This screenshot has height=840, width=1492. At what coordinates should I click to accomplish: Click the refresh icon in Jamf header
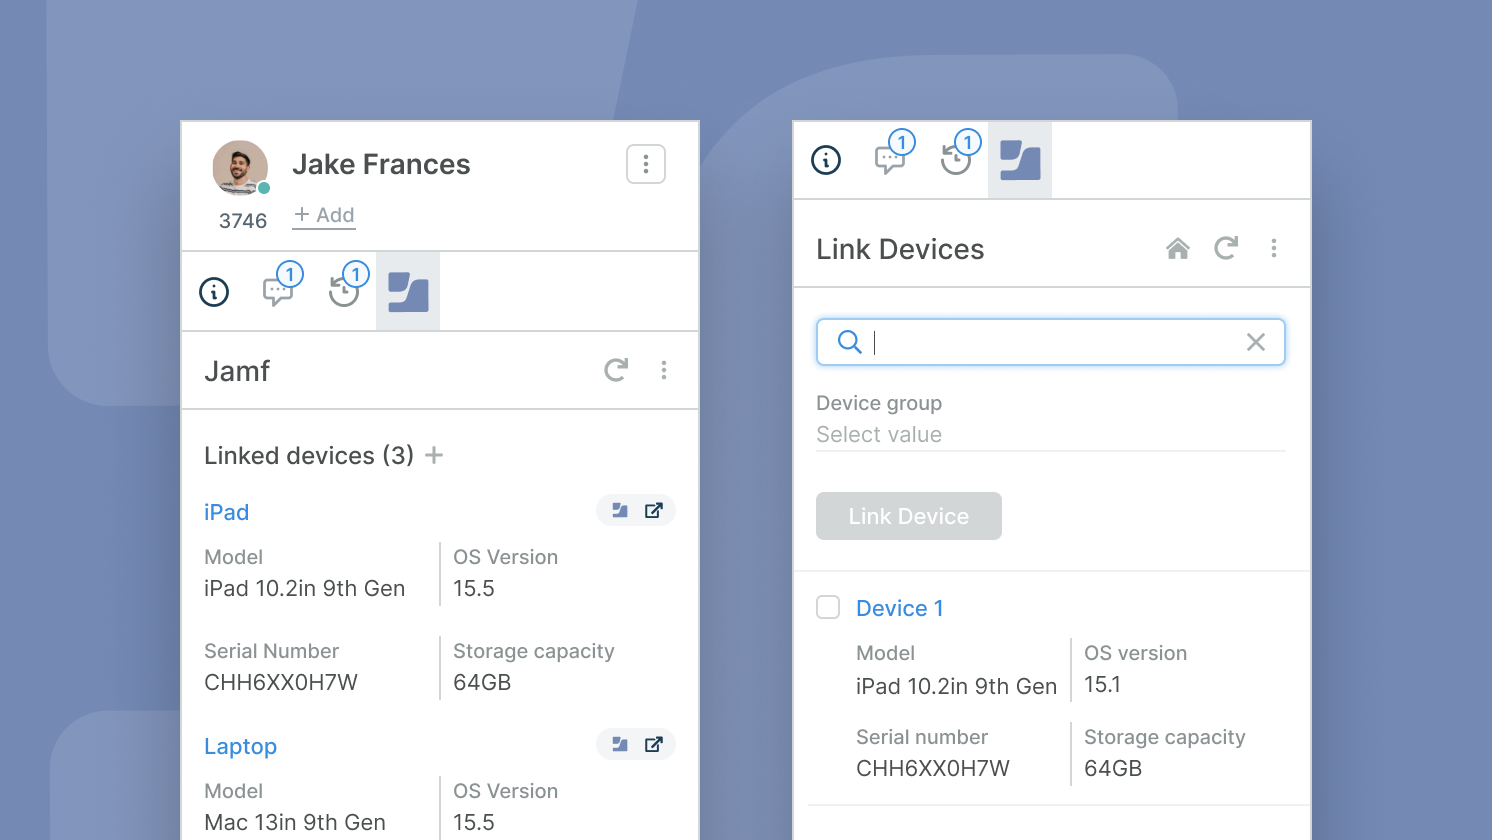pyautogui.click(x=616, y=370)
